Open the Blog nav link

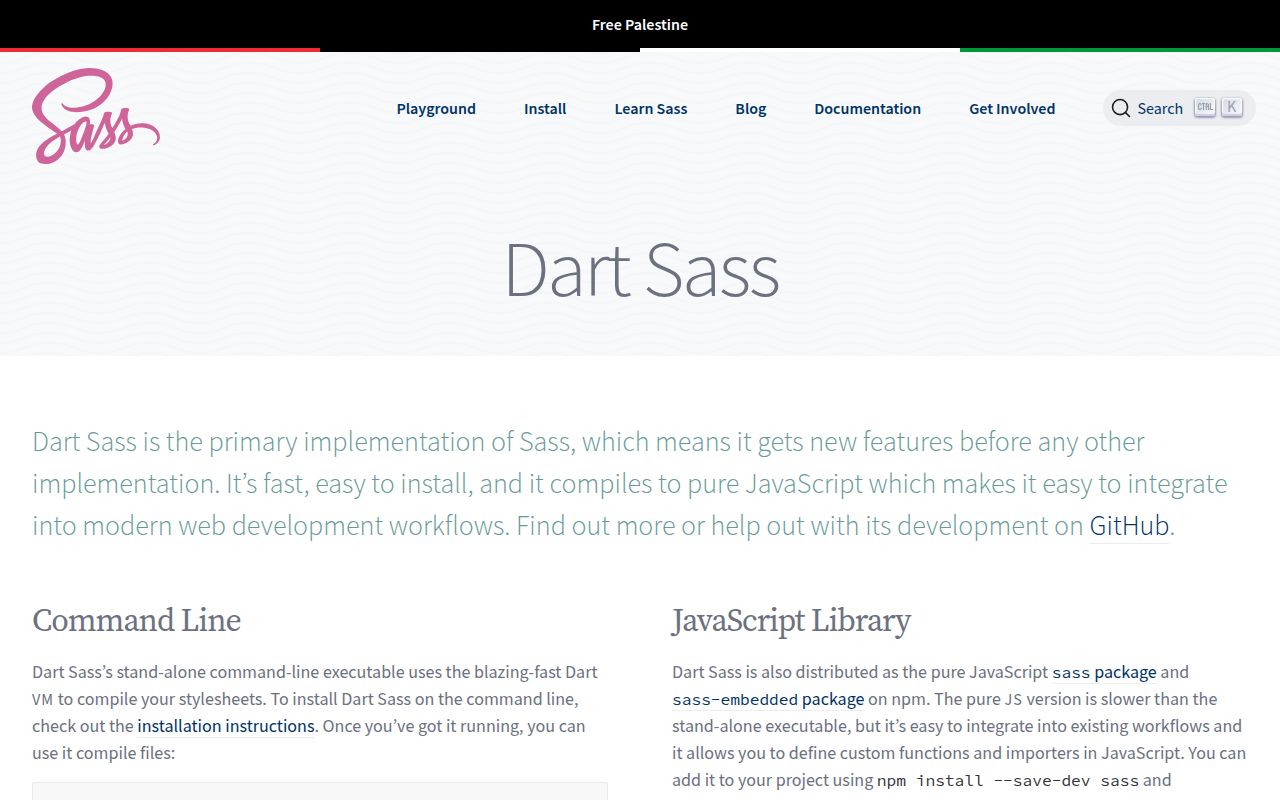751,109
